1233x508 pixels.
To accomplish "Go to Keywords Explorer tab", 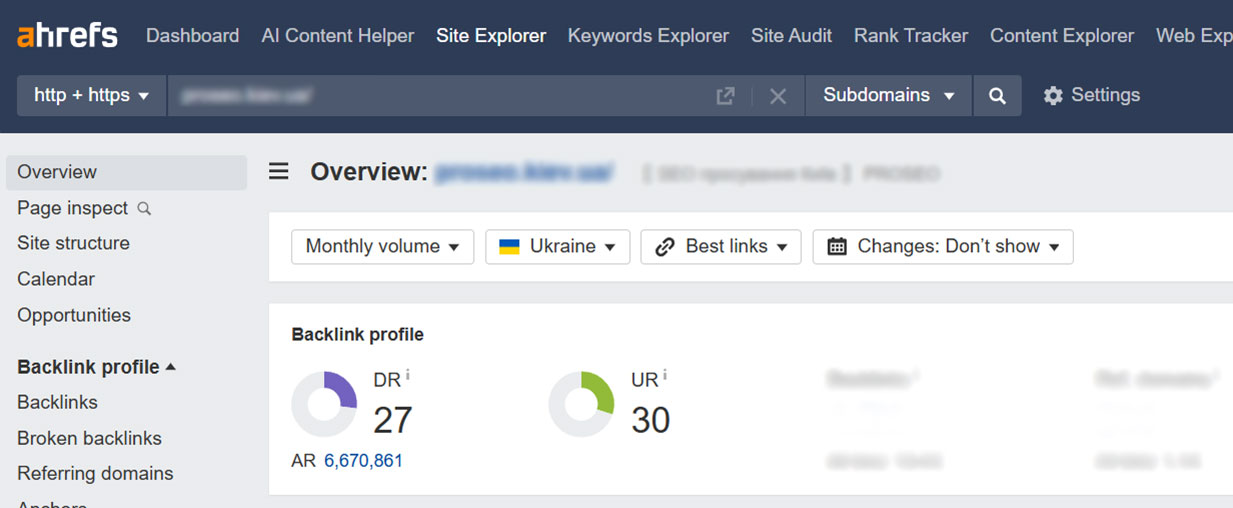I will (x=648, y=36).
